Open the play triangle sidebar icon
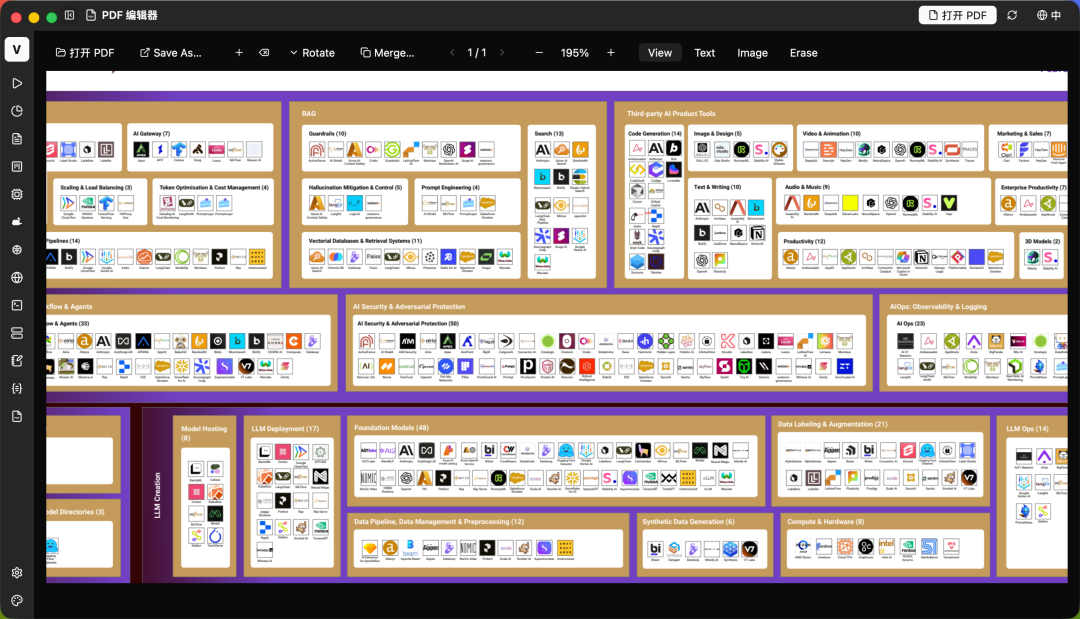1080x619 pixels. point(17,83)
